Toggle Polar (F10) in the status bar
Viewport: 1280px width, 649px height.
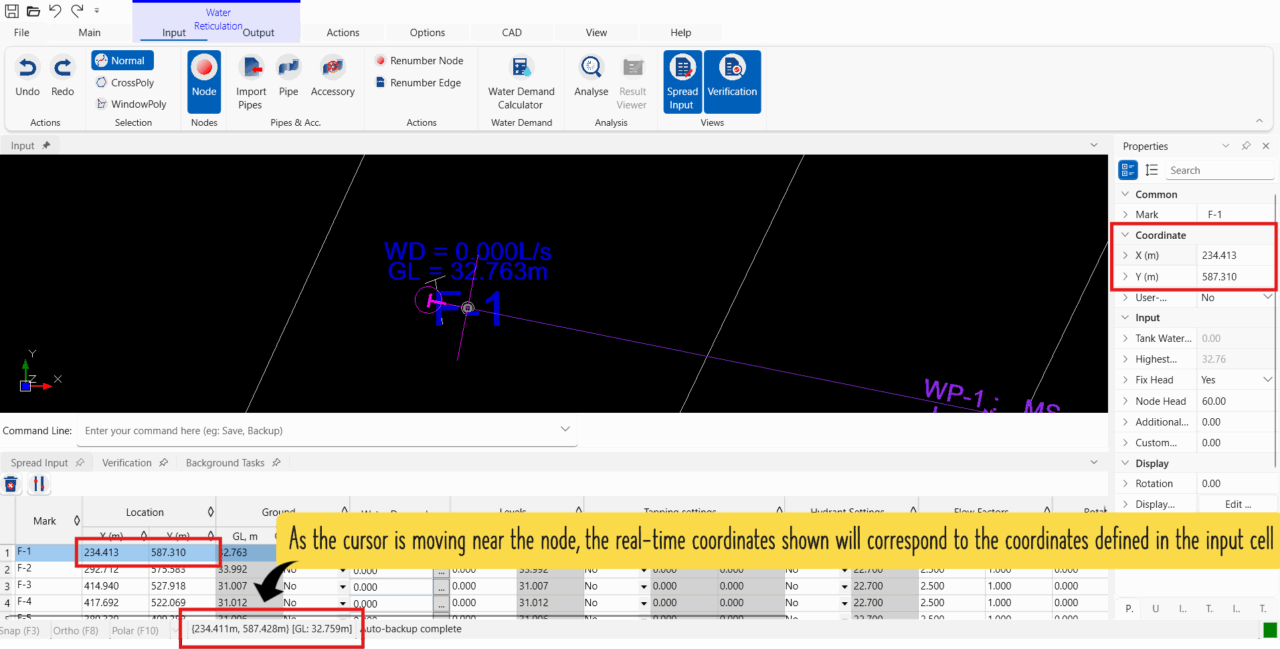[136, 630]
